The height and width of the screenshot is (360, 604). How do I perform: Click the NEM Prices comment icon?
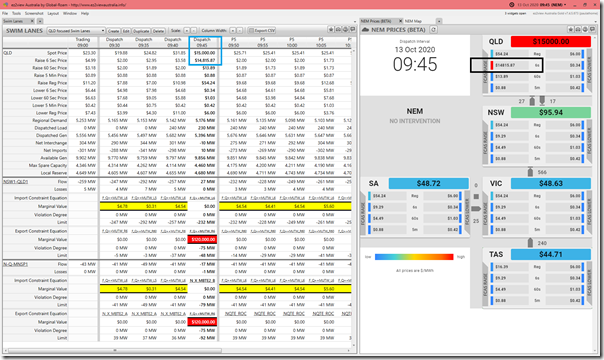593,29
